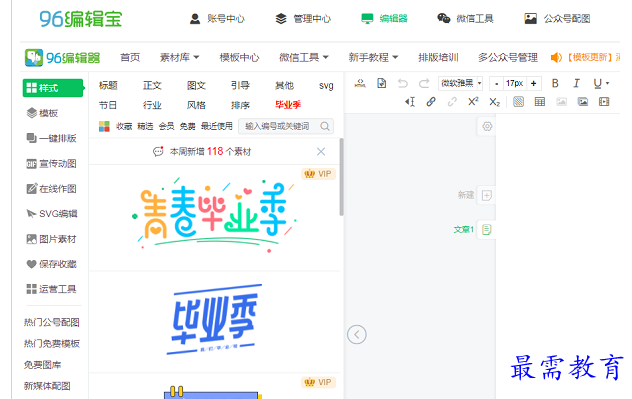Click the background pattern icon
632x399 pixels.
[519, 102]
